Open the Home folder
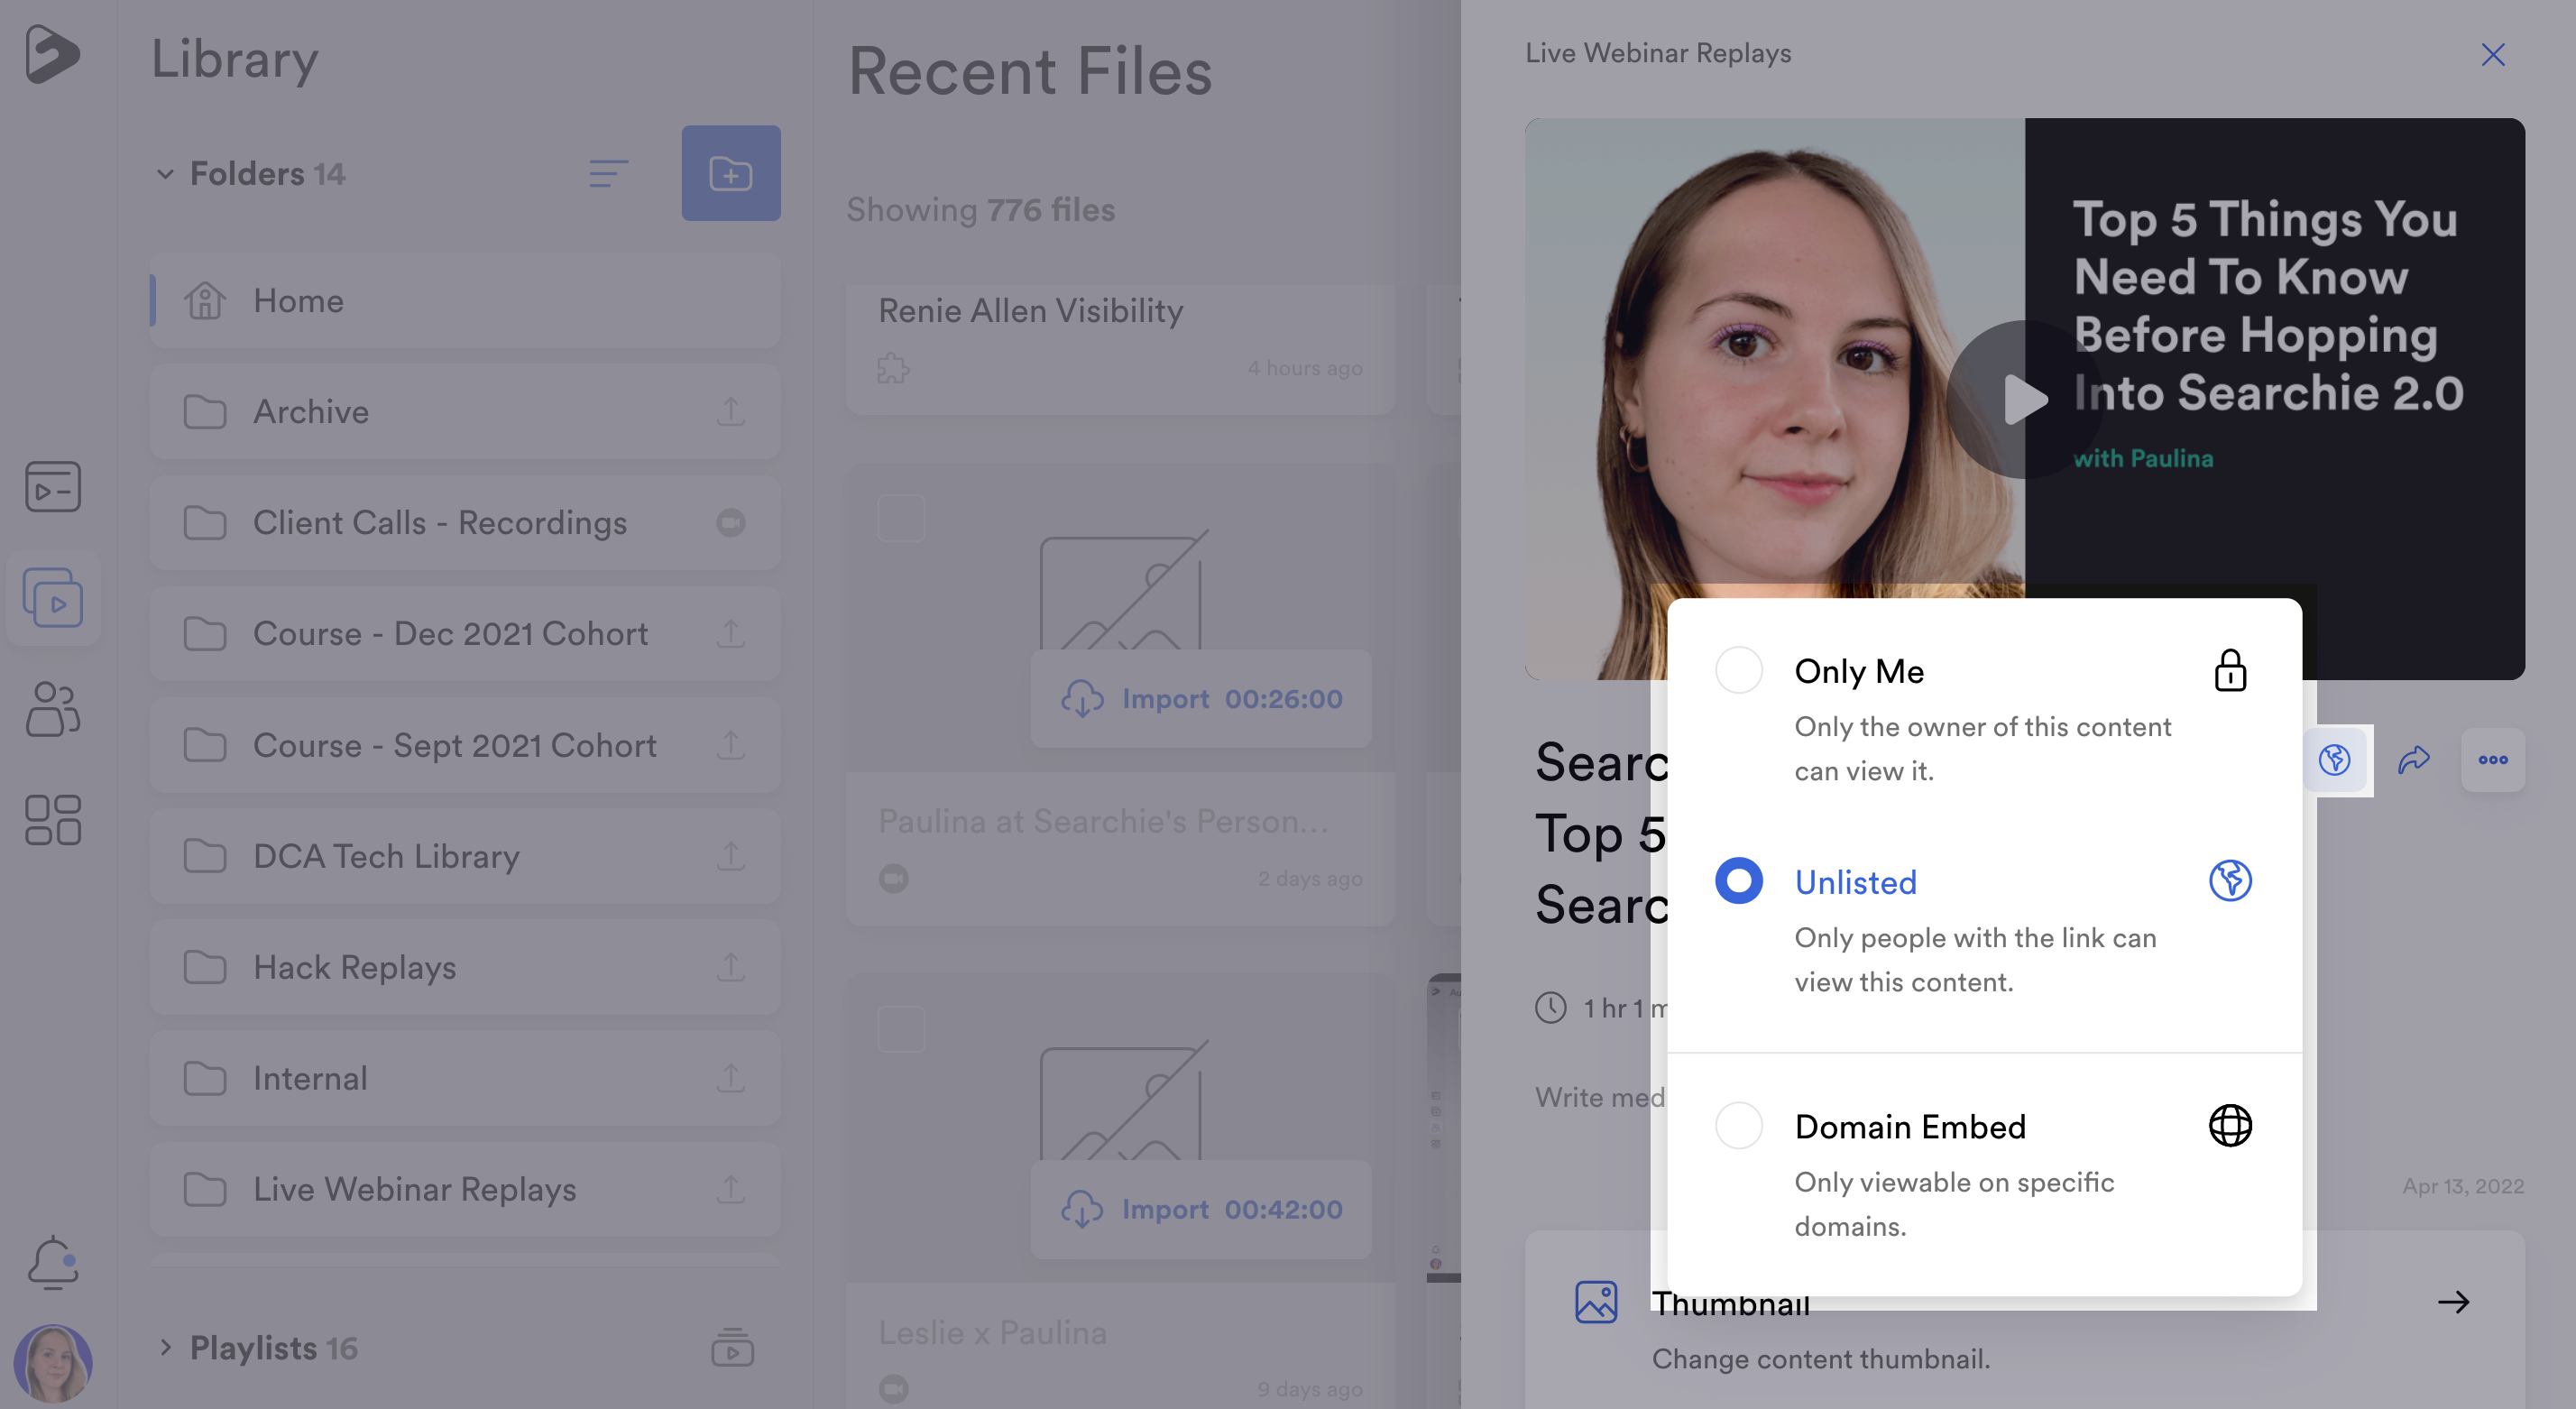This screenshot has height=1409, width=2576. click(465, 300)
